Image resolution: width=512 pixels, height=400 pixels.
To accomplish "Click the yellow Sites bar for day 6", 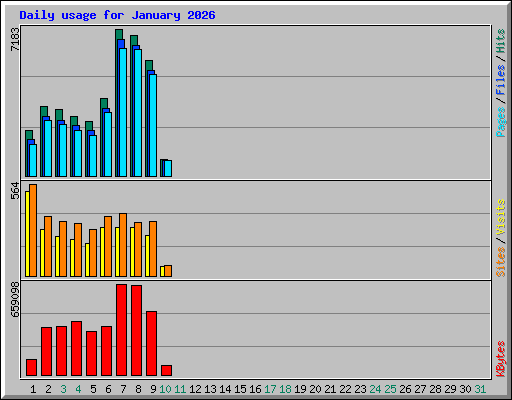I will [x=102, y=252].
